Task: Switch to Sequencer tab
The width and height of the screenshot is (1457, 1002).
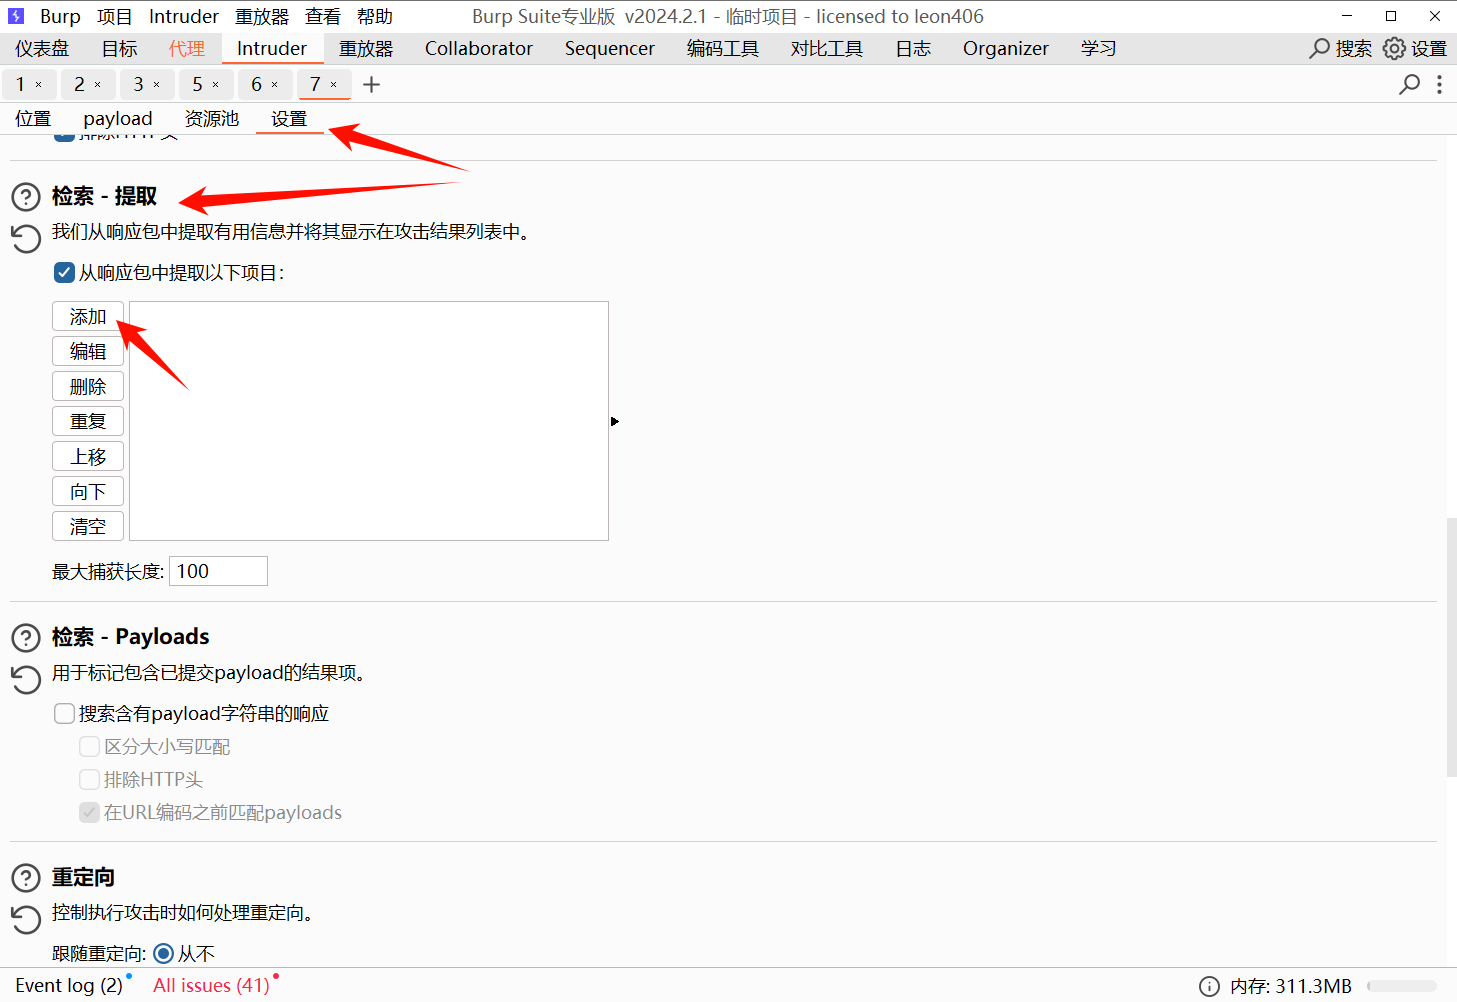Action: (x=610, y=48)
